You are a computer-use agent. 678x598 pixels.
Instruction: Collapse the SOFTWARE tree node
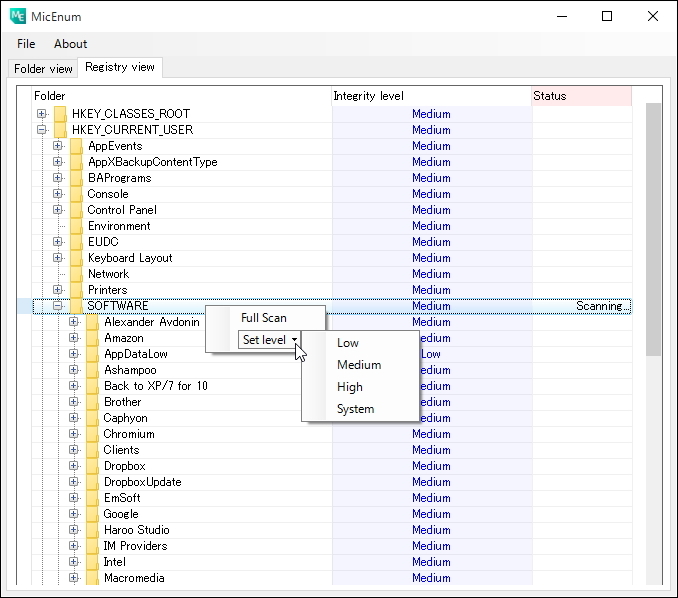click(58, 306)
